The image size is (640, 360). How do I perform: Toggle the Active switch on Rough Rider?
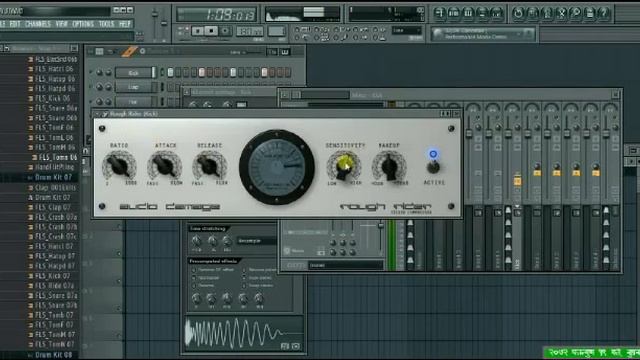tap(433, 167)
